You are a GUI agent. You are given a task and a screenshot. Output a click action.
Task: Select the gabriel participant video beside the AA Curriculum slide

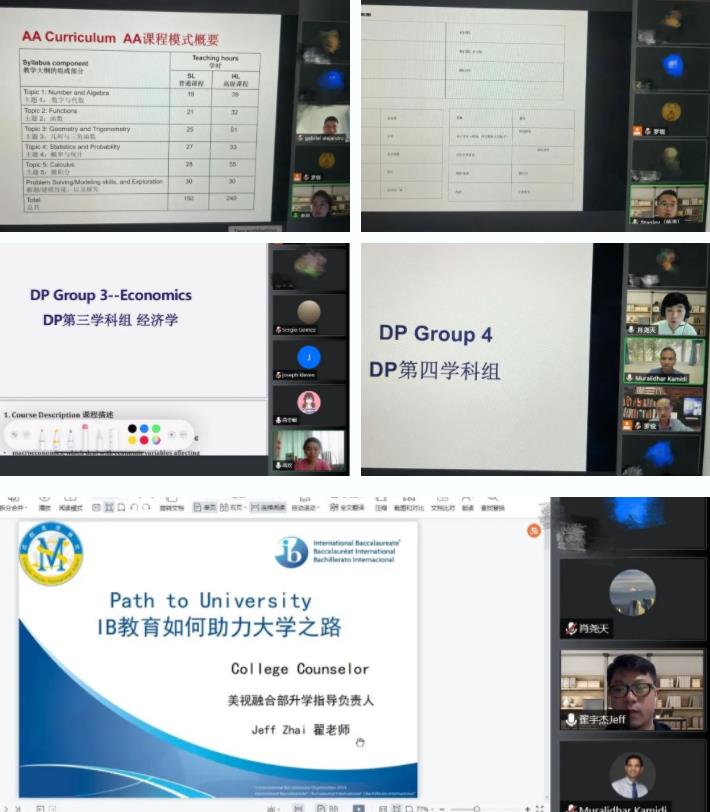(x=322, y=123)
